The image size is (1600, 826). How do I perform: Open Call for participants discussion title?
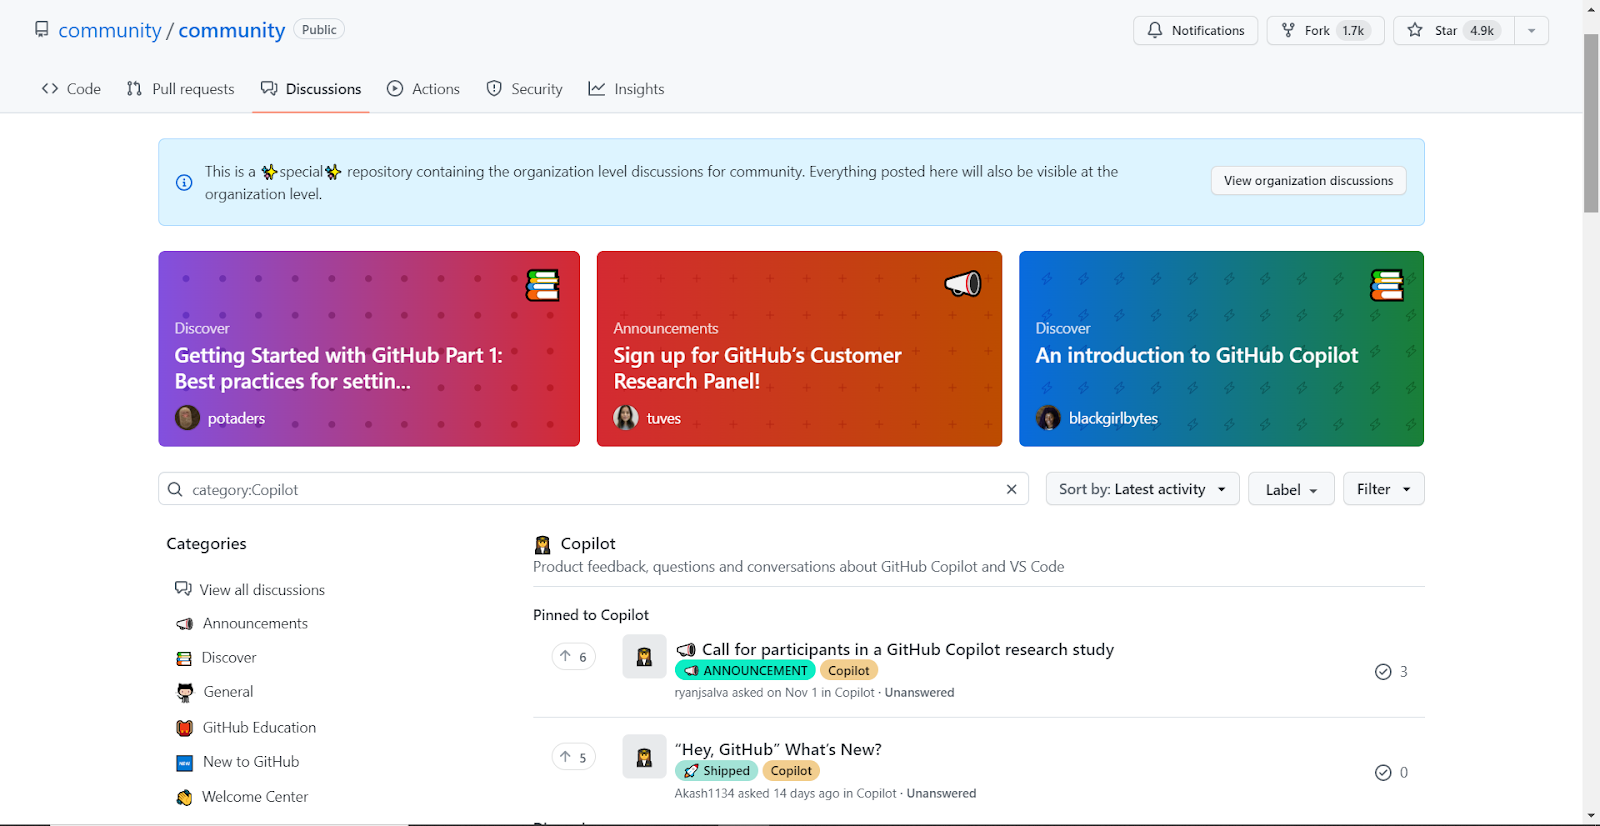click(908, 650)
